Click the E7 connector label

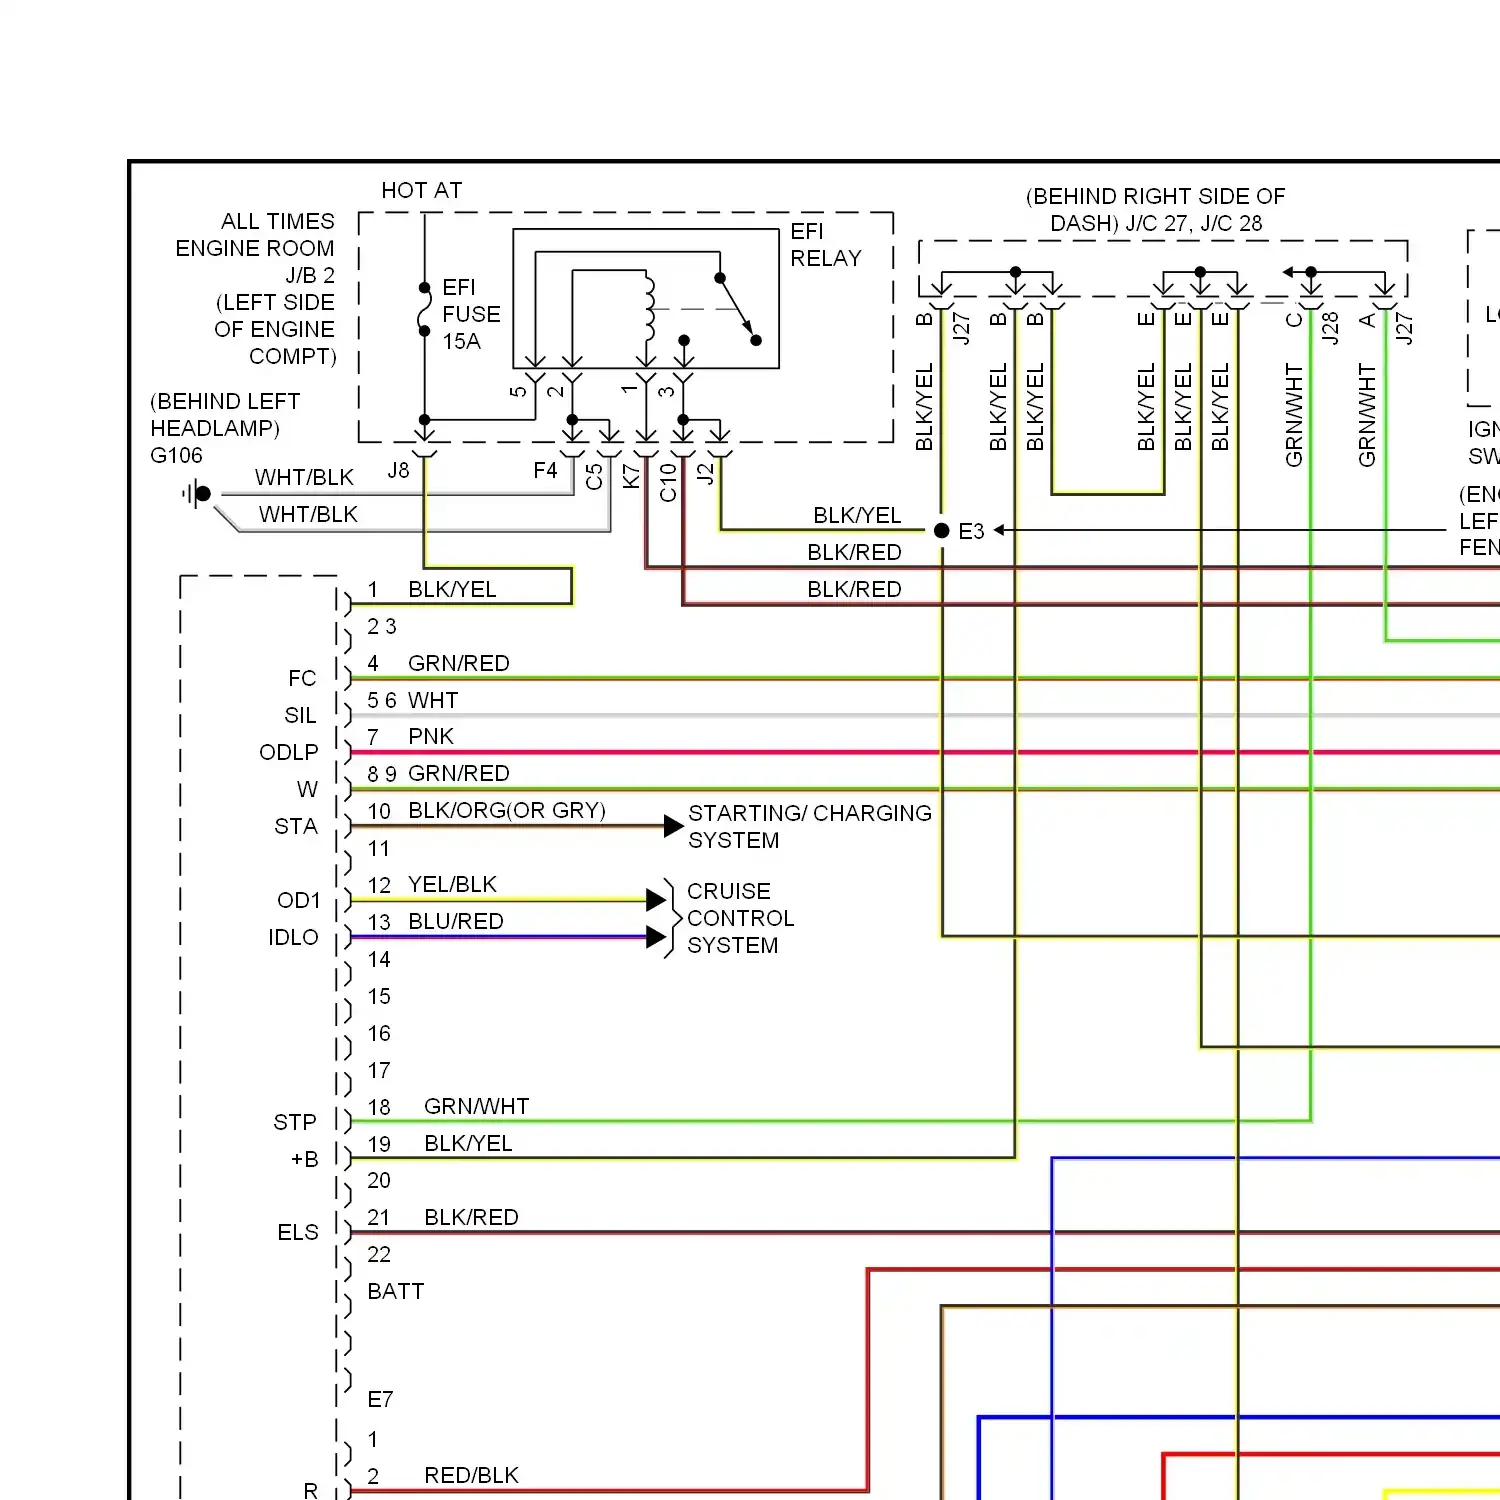click(x=380, y=1399)
